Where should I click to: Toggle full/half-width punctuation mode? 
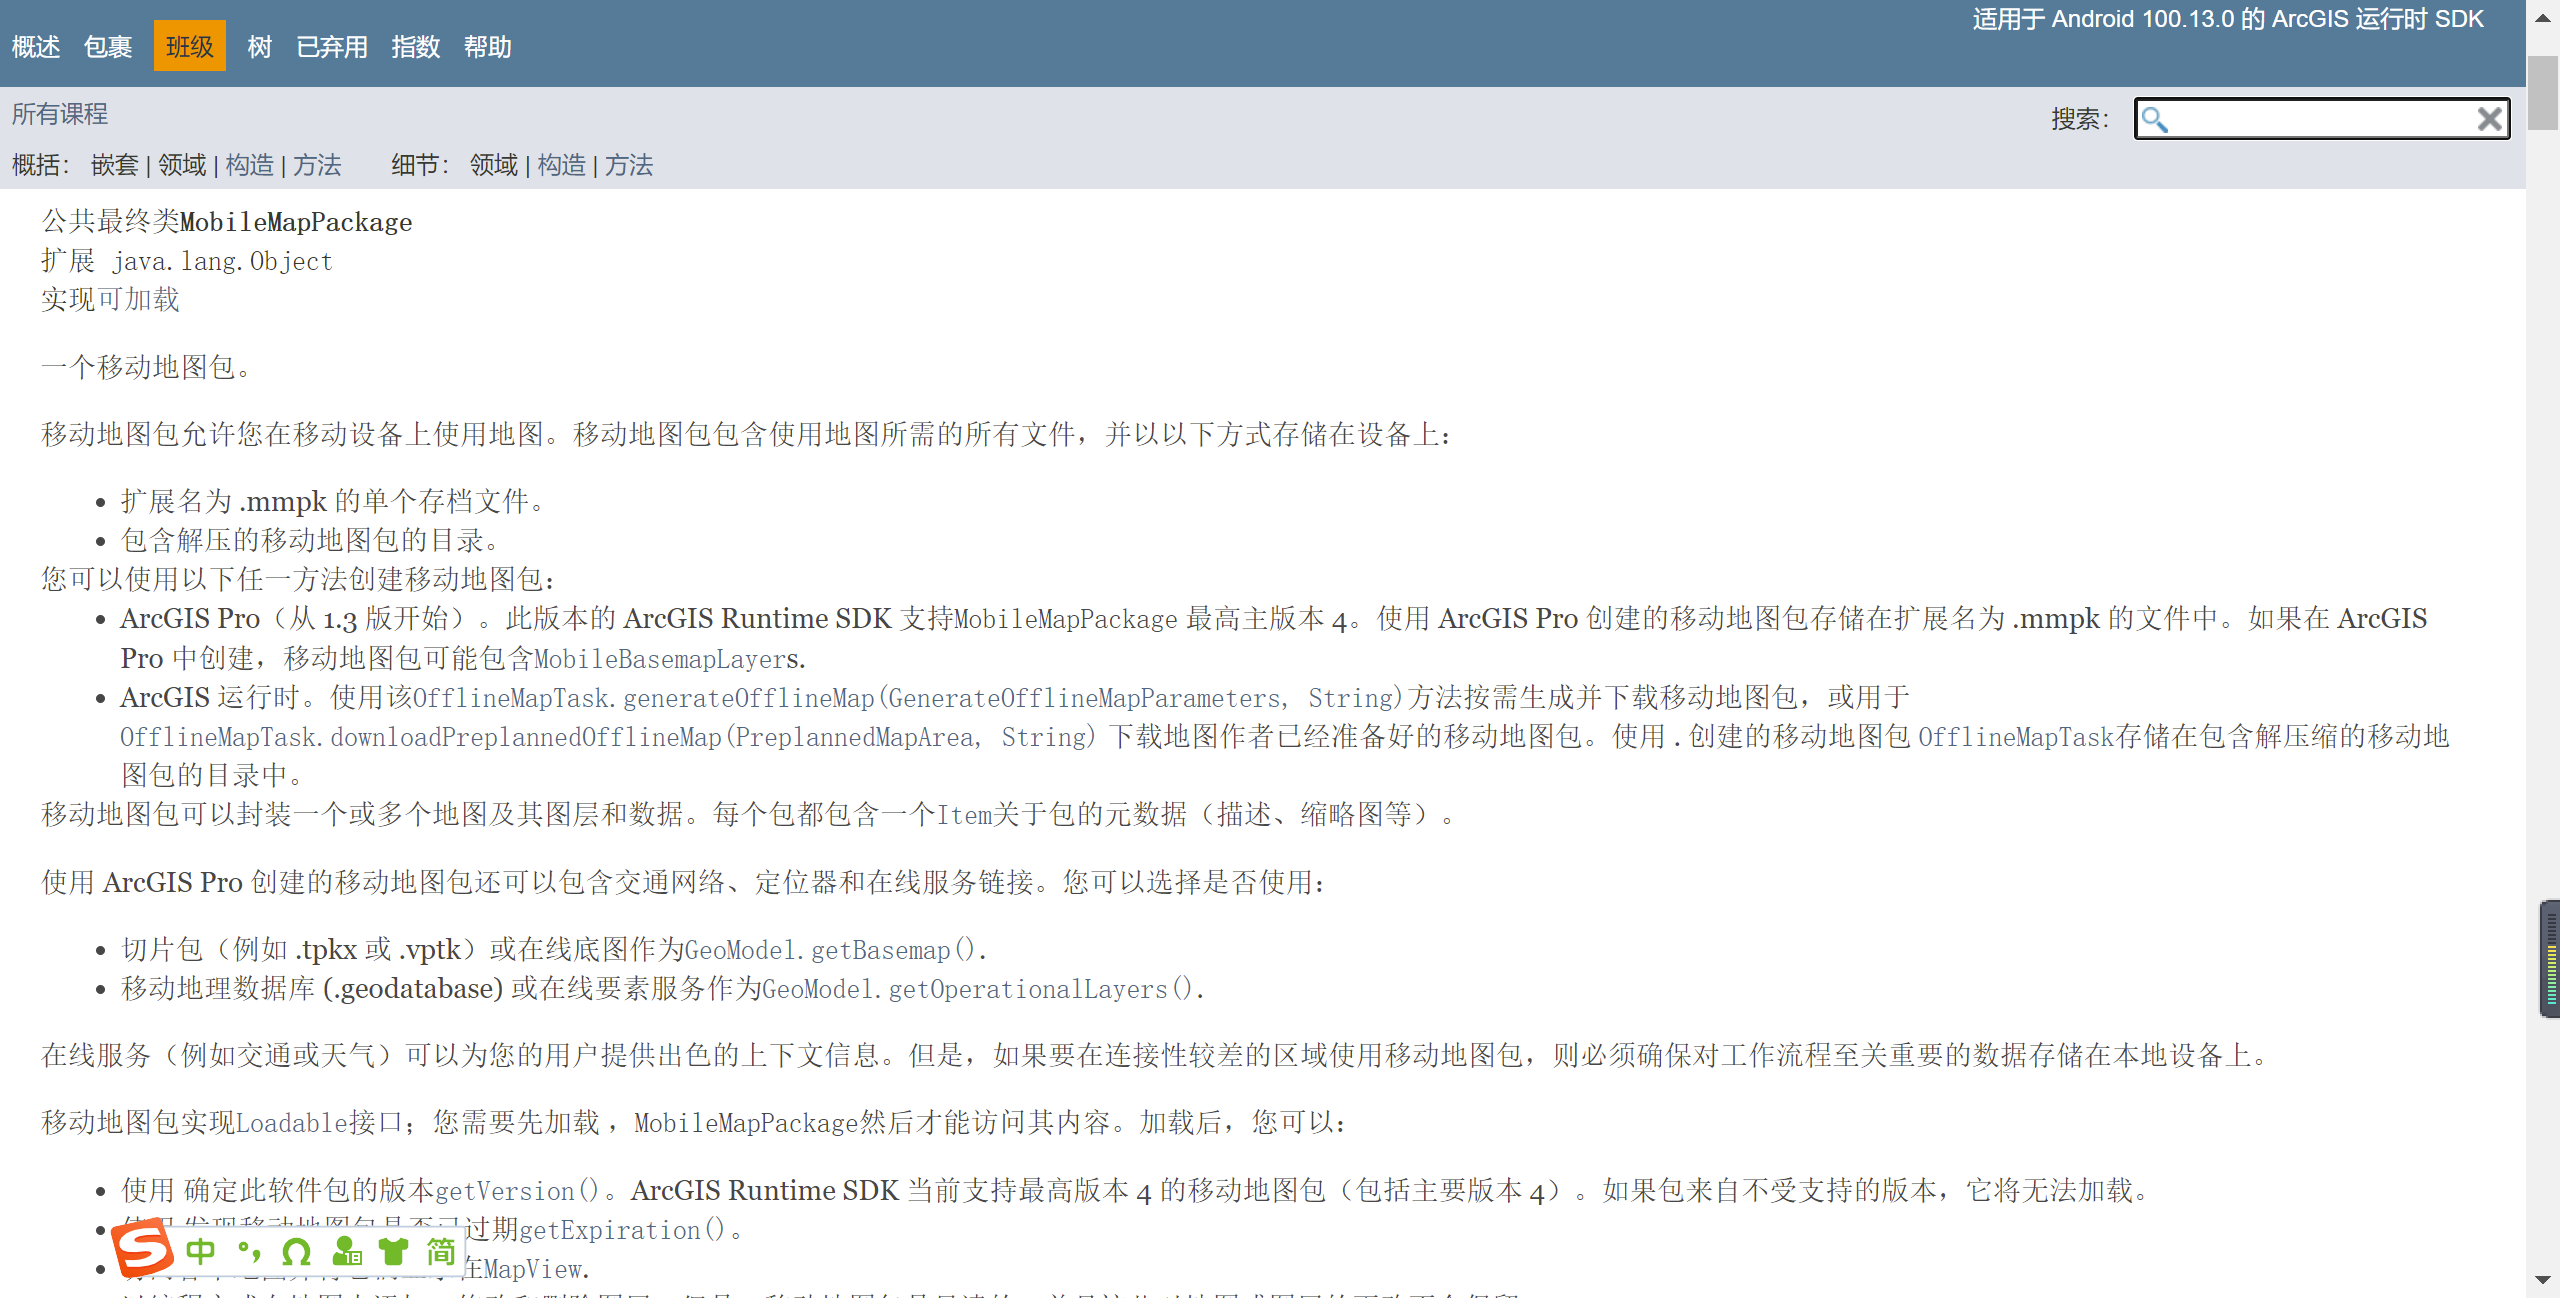click(248, 1252)
